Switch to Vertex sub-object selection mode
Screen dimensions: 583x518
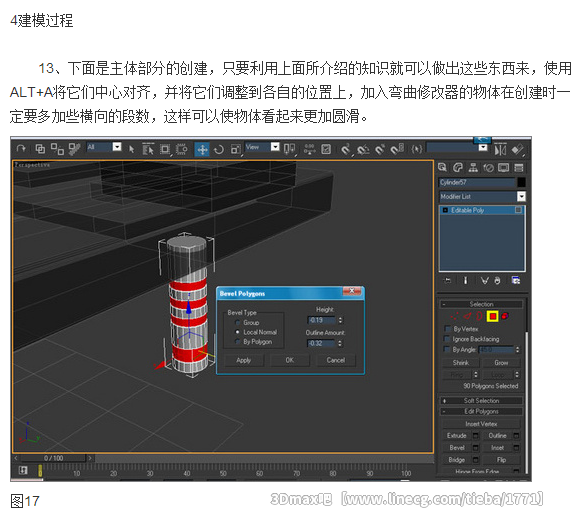point(454,316)
